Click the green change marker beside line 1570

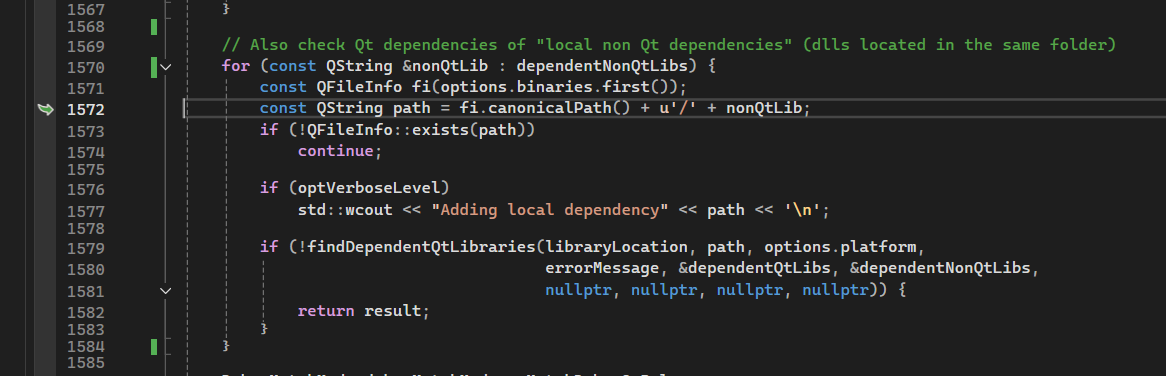click(154, 68)
